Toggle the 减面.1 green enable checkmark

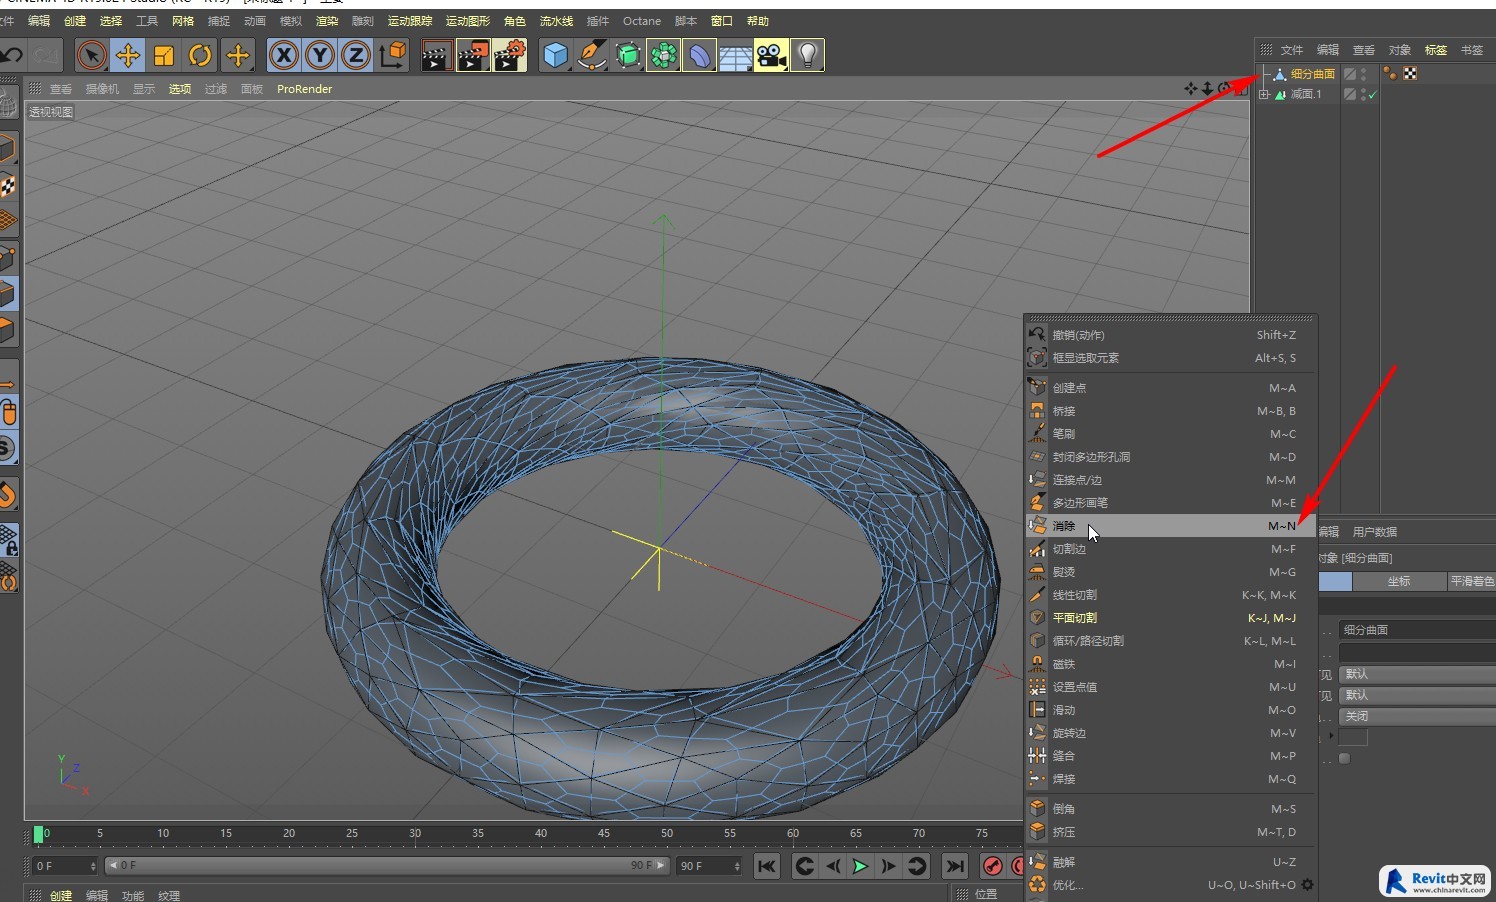1372,95
